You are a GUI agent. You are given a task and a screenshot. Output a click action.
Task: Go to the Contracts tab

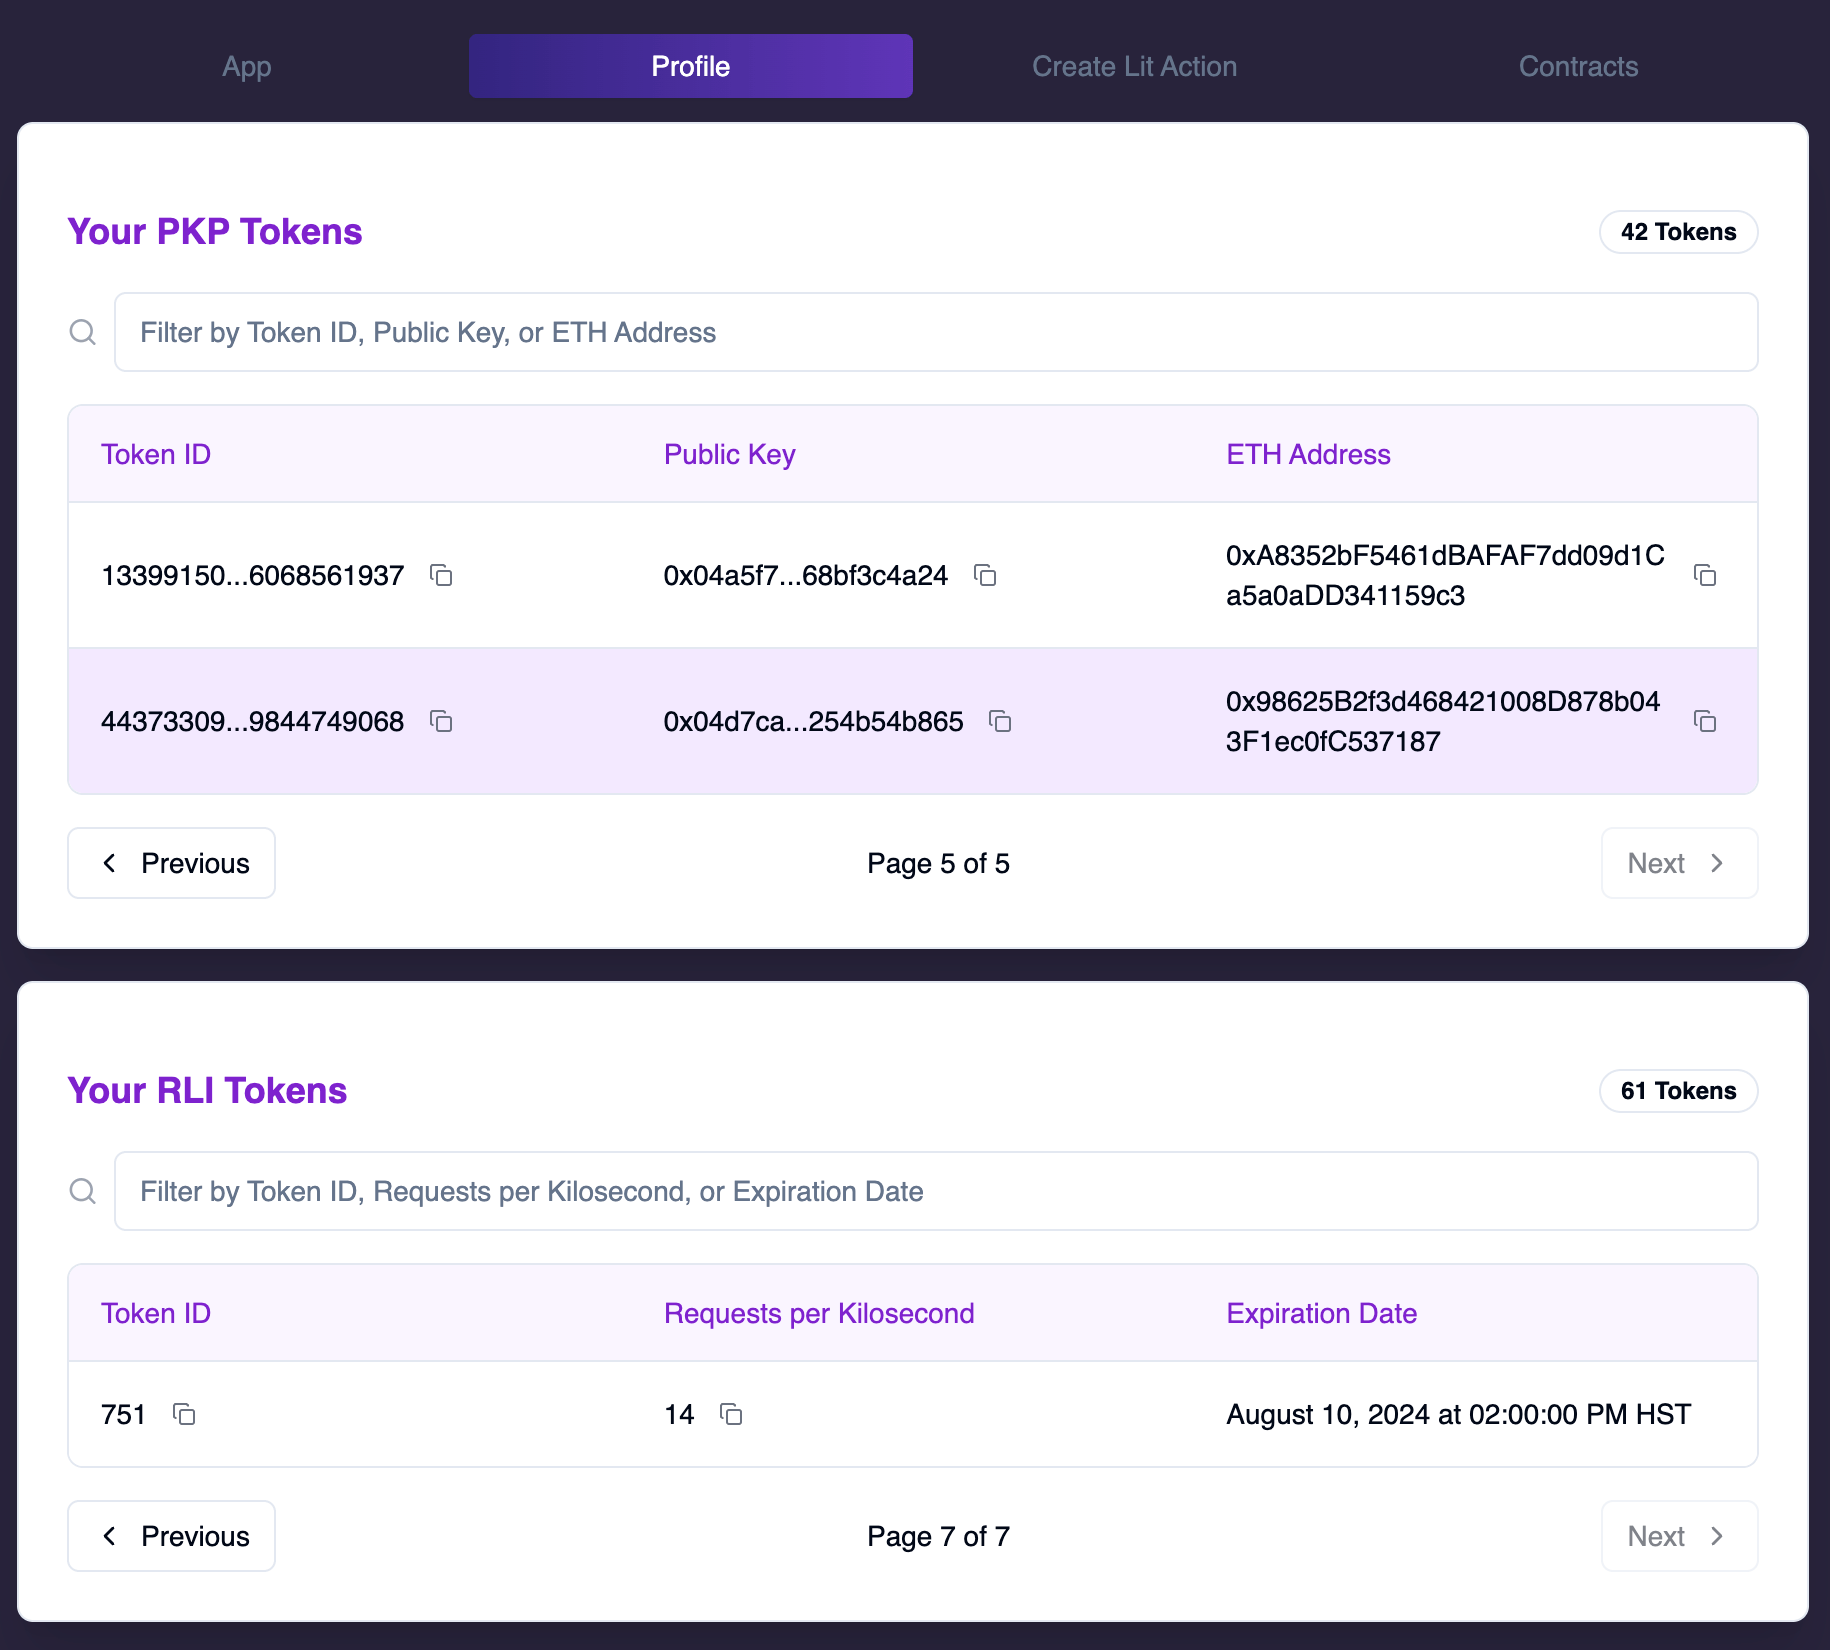click(x=1578, y=66)
